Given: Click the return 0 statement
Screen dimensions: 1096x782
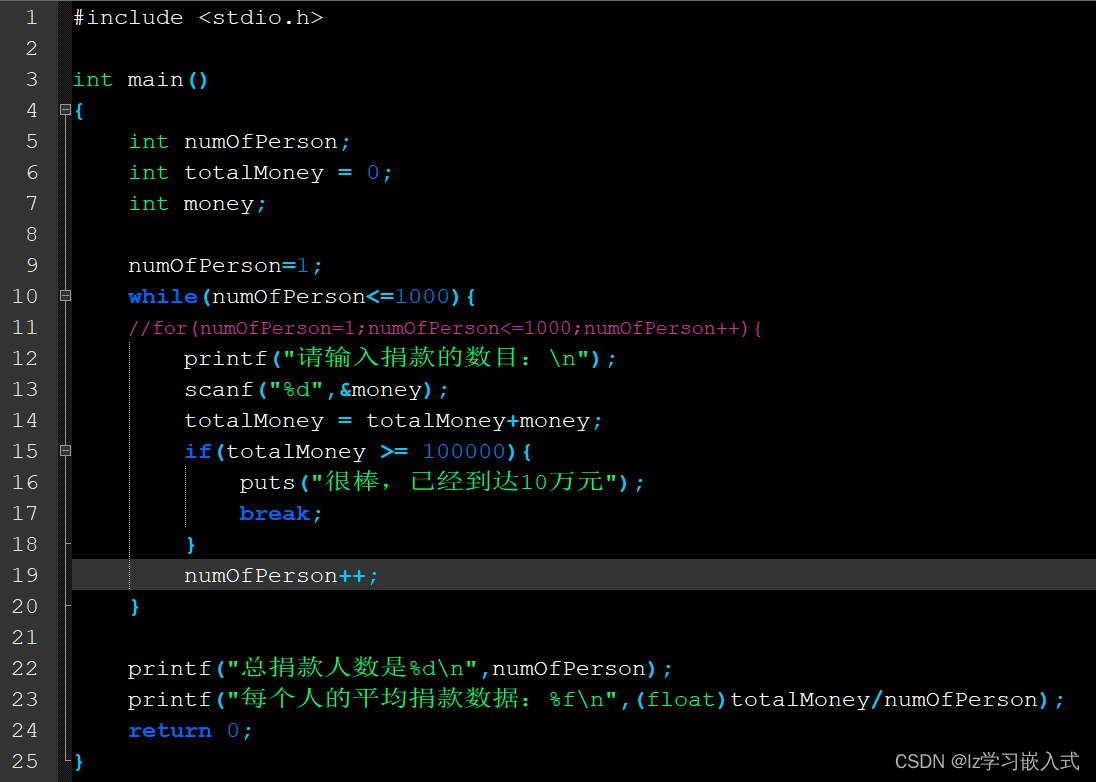Looking at the screenshot, I should 185,730.
